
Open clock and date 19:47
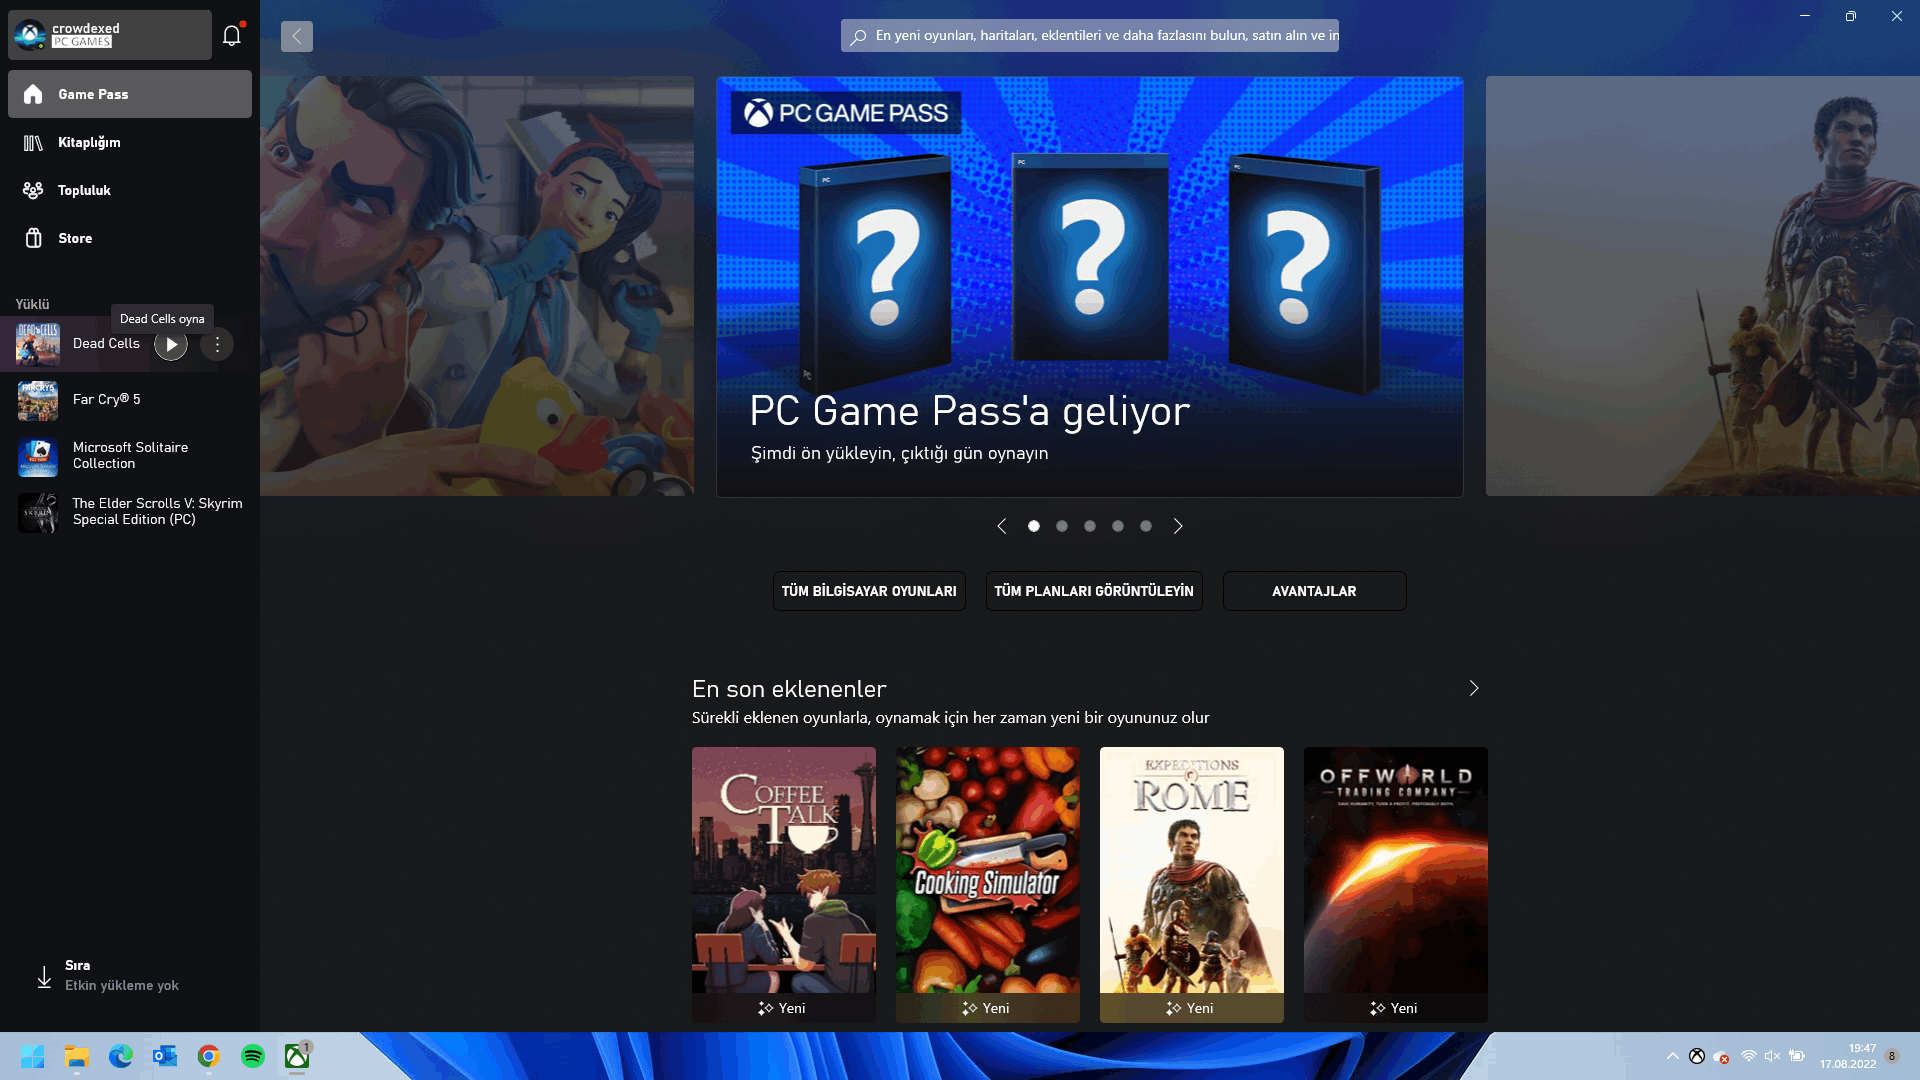point(1848,1056)
